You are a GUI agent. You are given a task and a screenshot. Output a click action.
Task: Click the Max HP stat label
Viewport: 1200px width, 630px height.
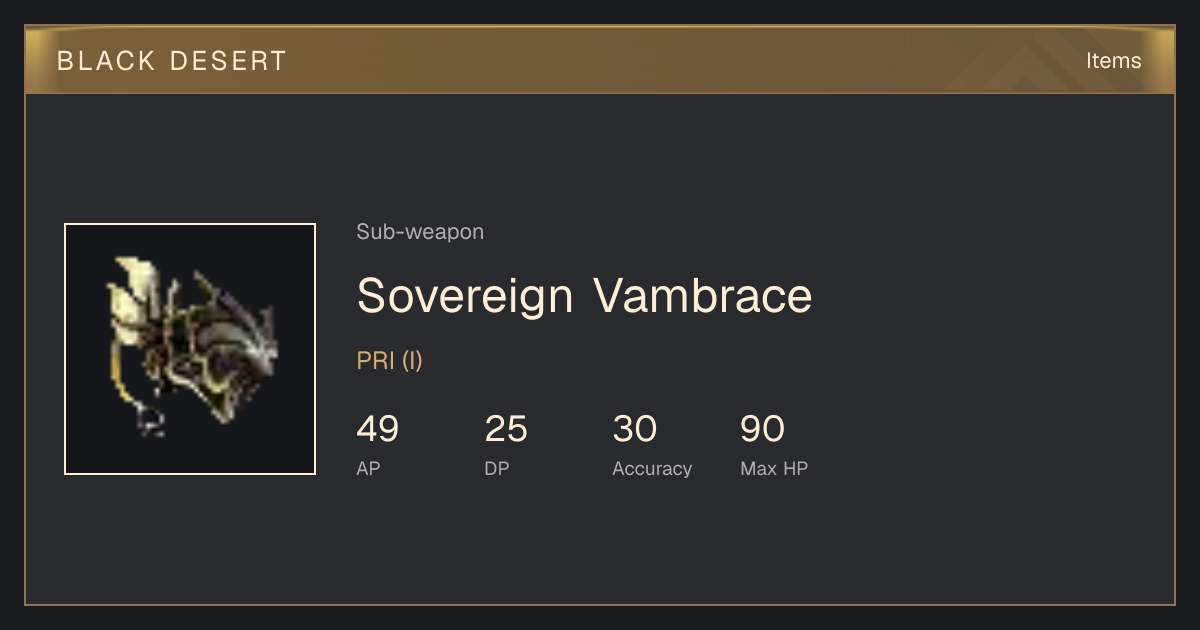774,468
